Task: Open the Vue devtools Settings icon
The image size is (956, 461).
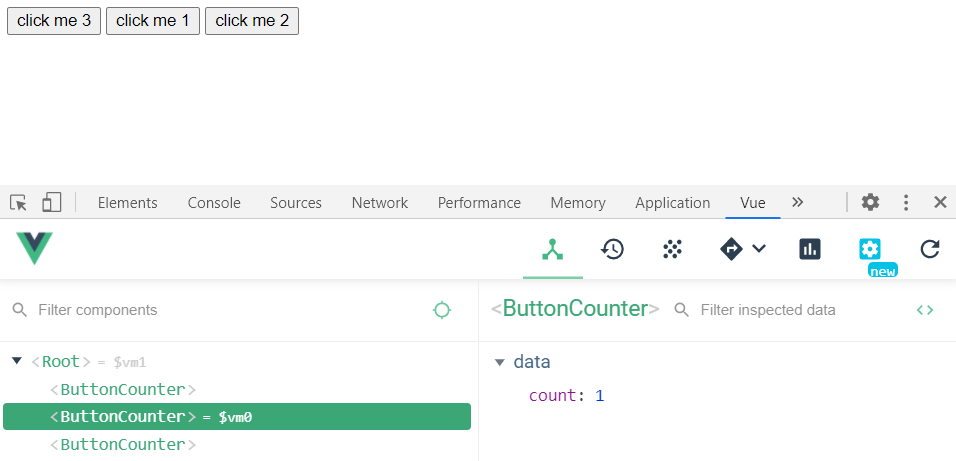Action: (870, 249)
